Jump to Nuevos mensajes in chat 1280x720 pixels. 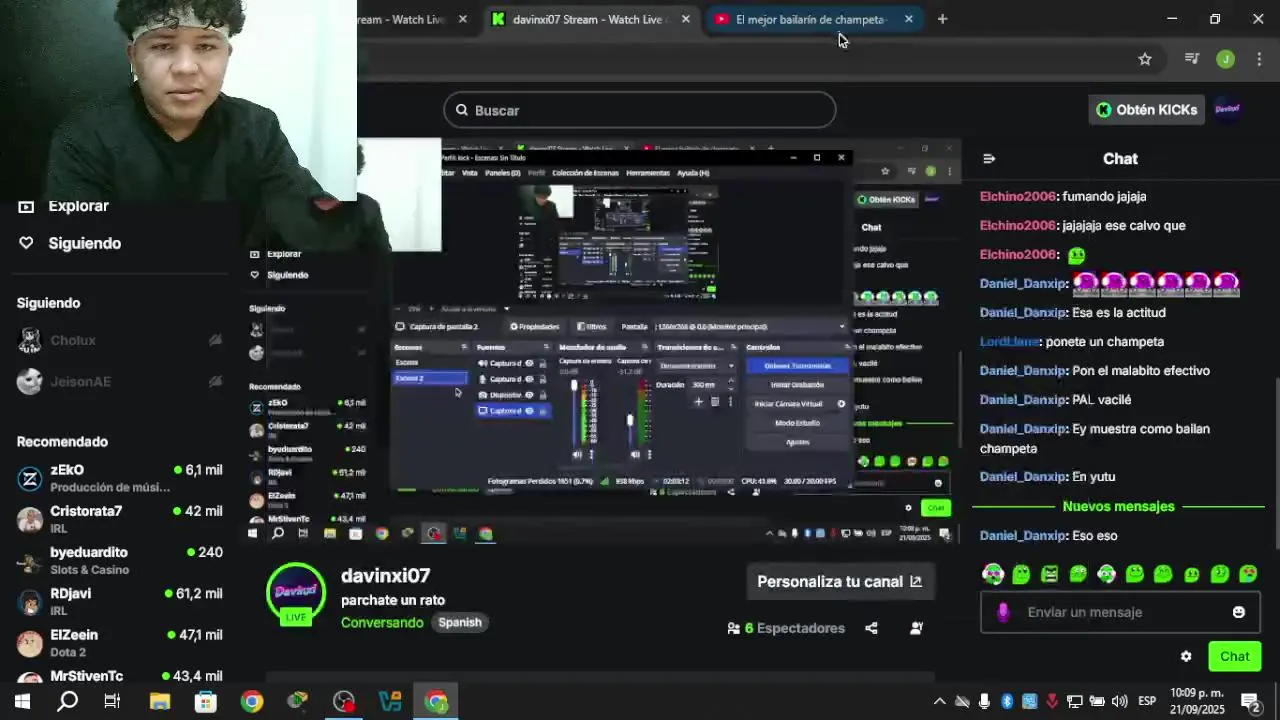(1118, 506)
